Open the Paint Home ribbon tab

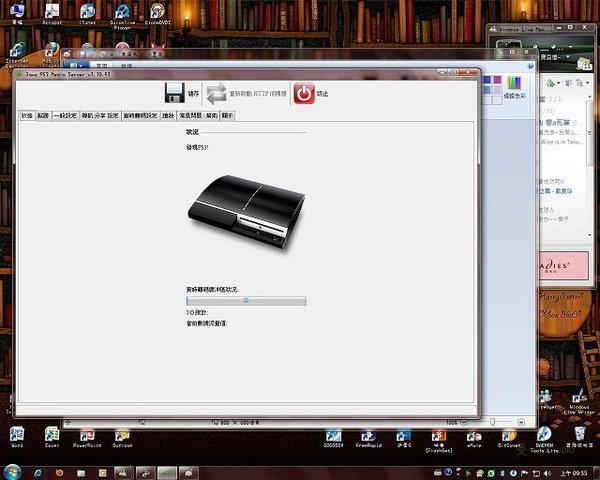pyautogui.click(x=101, y=65)
